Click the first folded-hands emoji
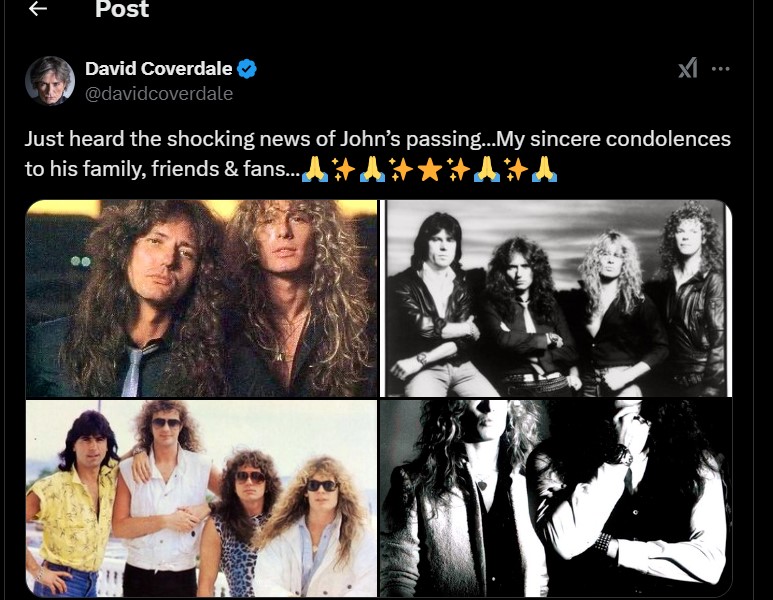773x600 pixels. [314, 170]
